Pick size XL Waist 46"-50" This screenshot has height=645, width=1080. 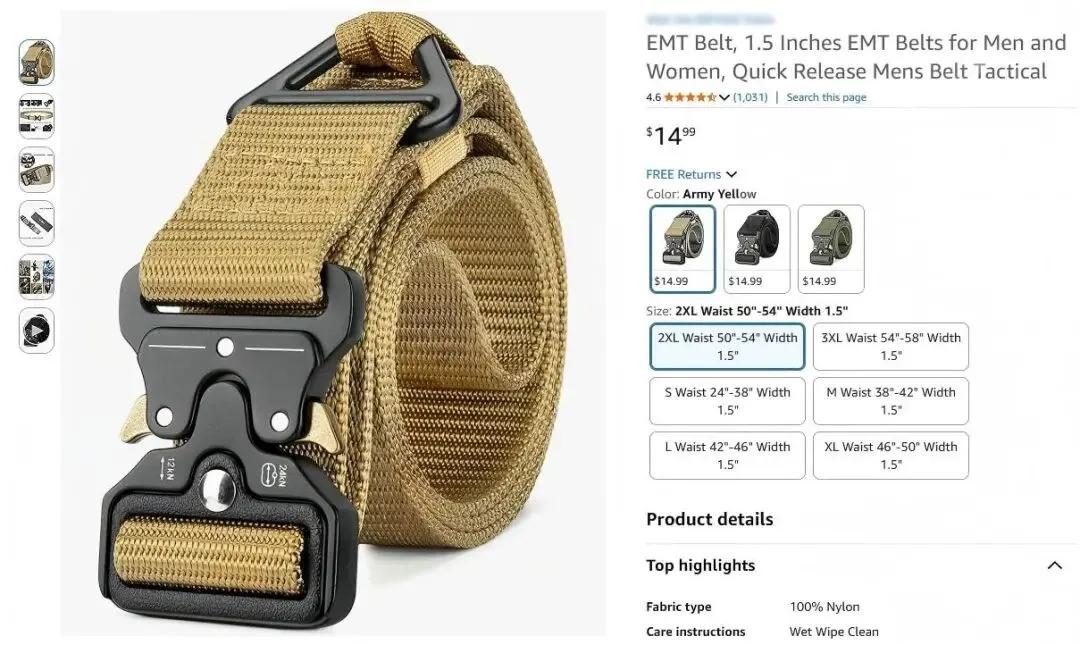pyautogui.click(x=891, y=455)
